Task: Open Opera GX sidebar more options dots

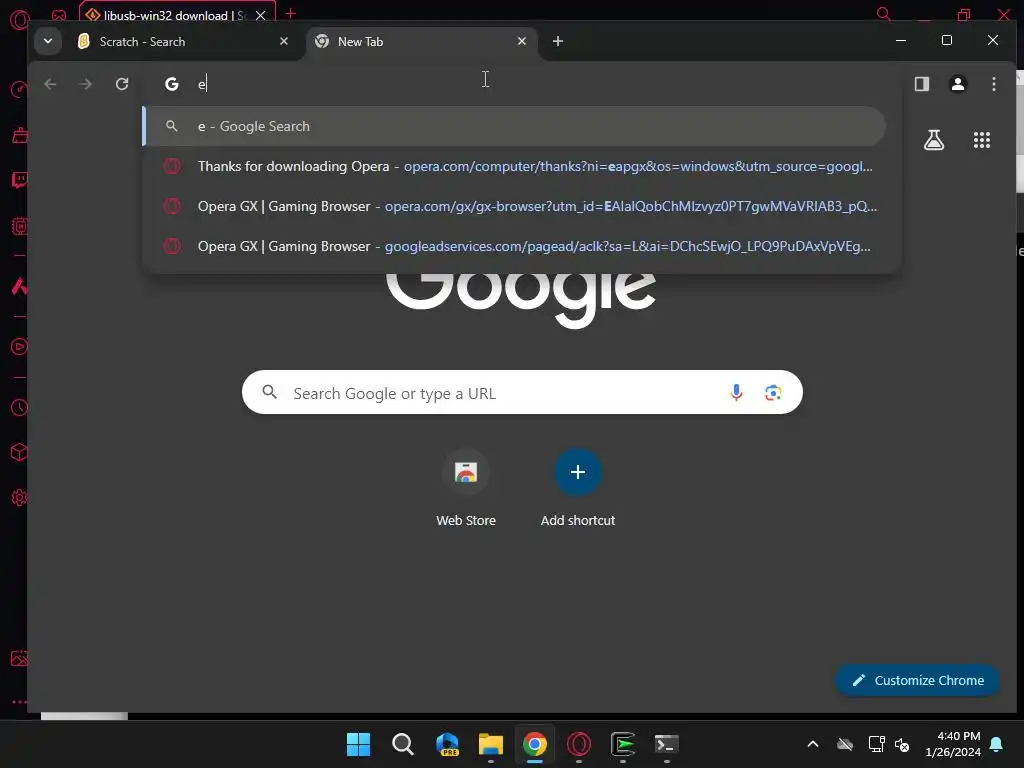Action: point(20,703)
